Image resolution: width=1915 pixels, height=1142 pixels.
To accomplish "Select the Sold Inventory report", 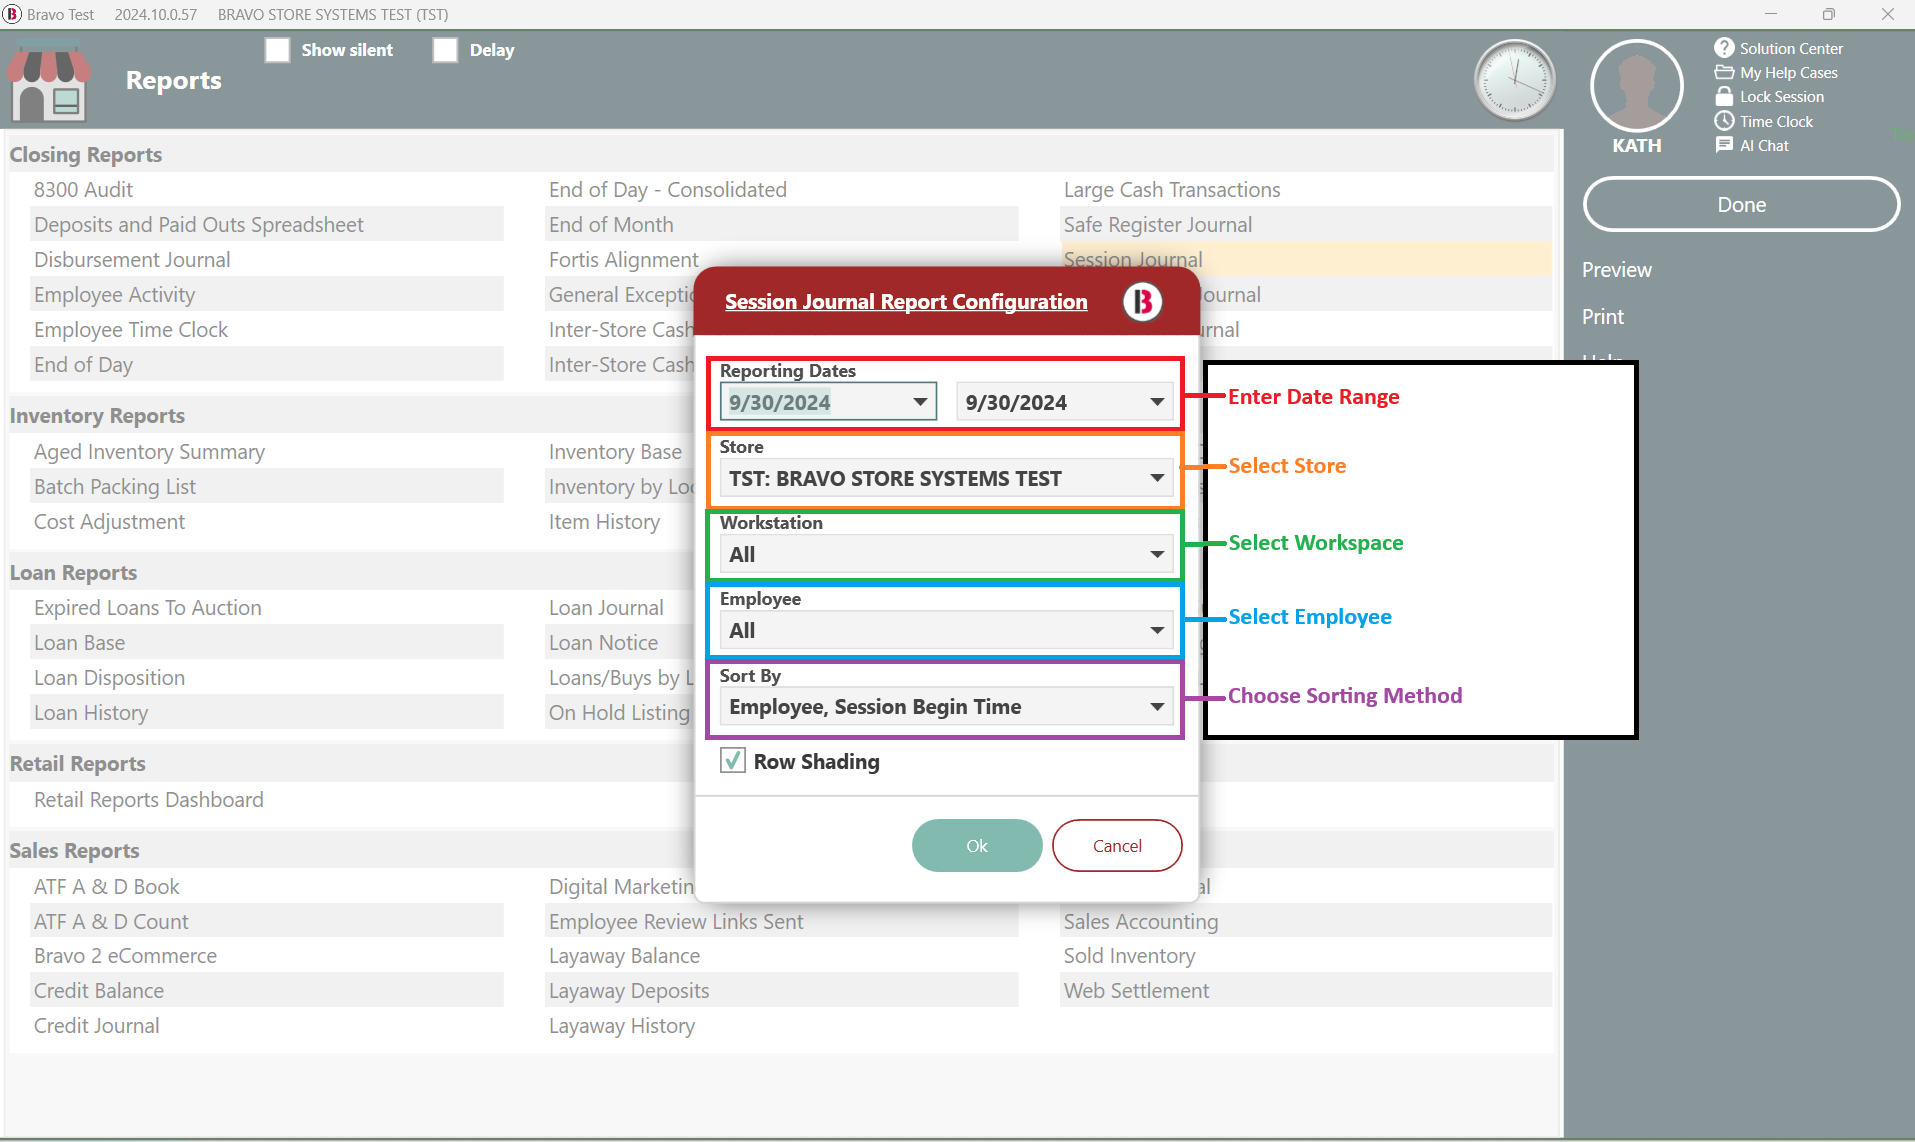I will coord(1129,955).
